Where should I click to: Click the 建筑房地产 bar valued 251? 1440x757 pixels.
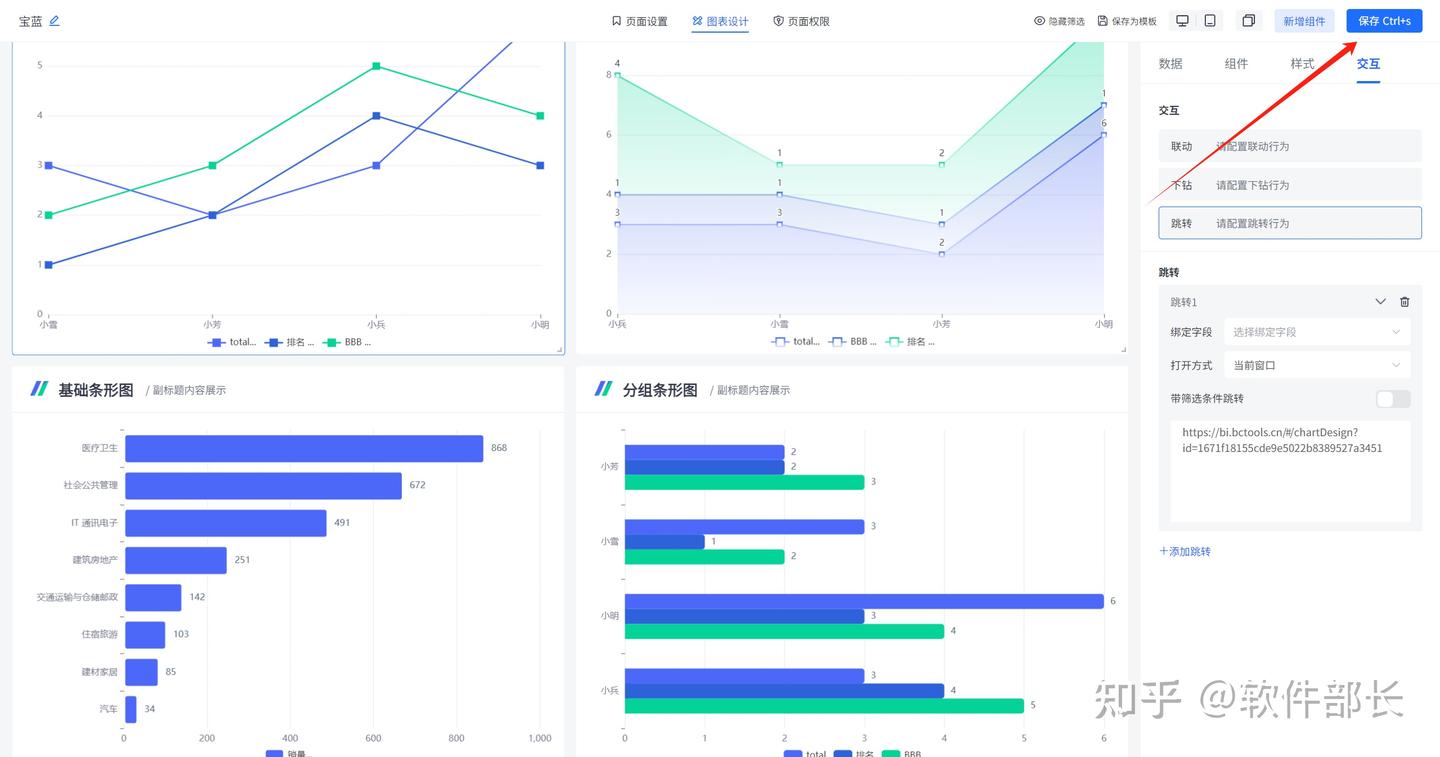[x=176, y=560]
